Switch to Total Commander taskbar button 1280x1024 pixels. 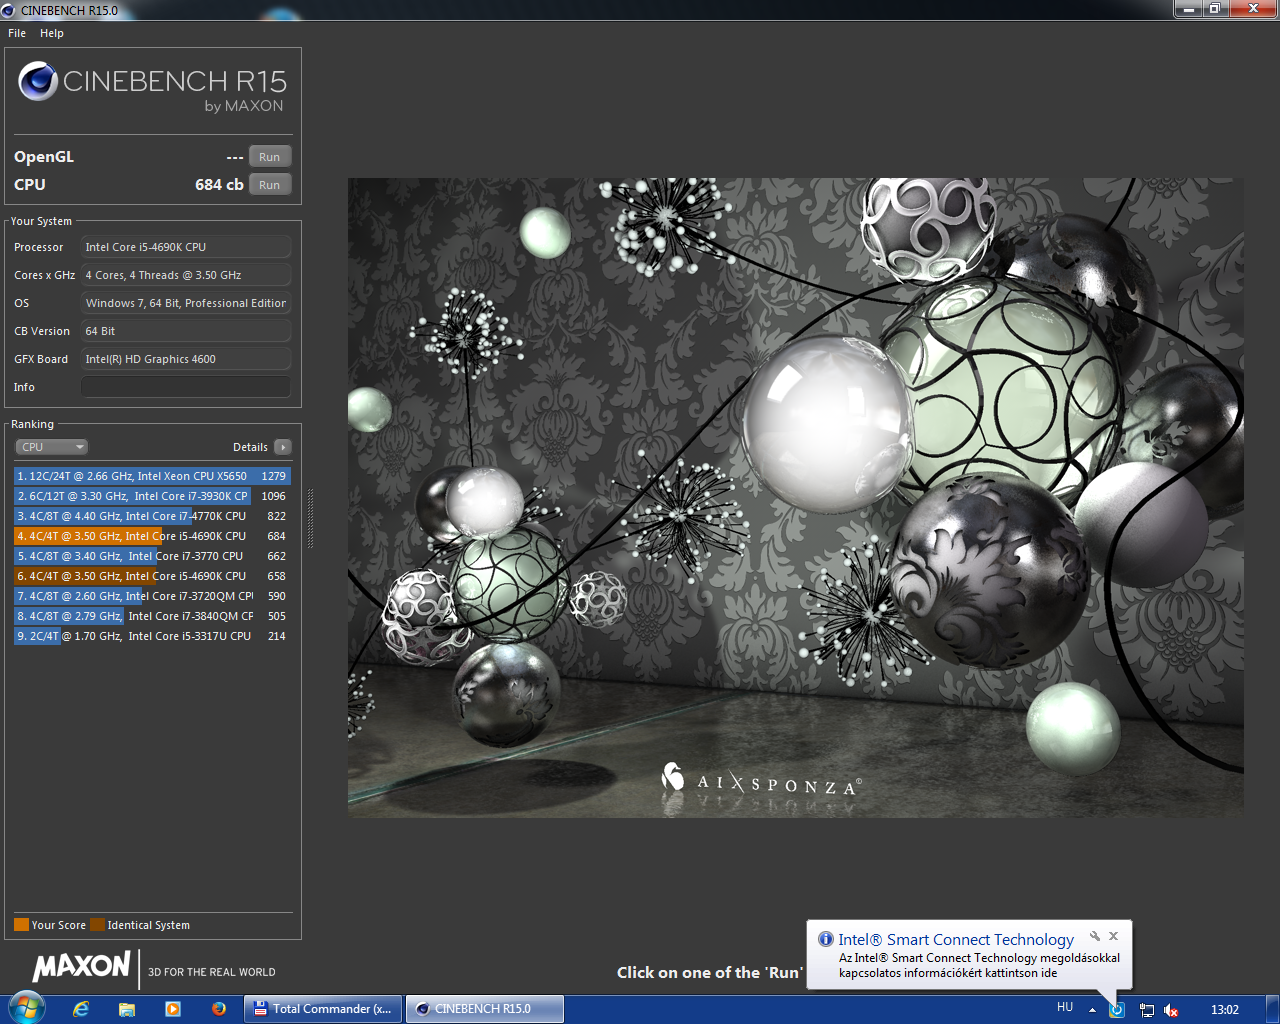323,1009
